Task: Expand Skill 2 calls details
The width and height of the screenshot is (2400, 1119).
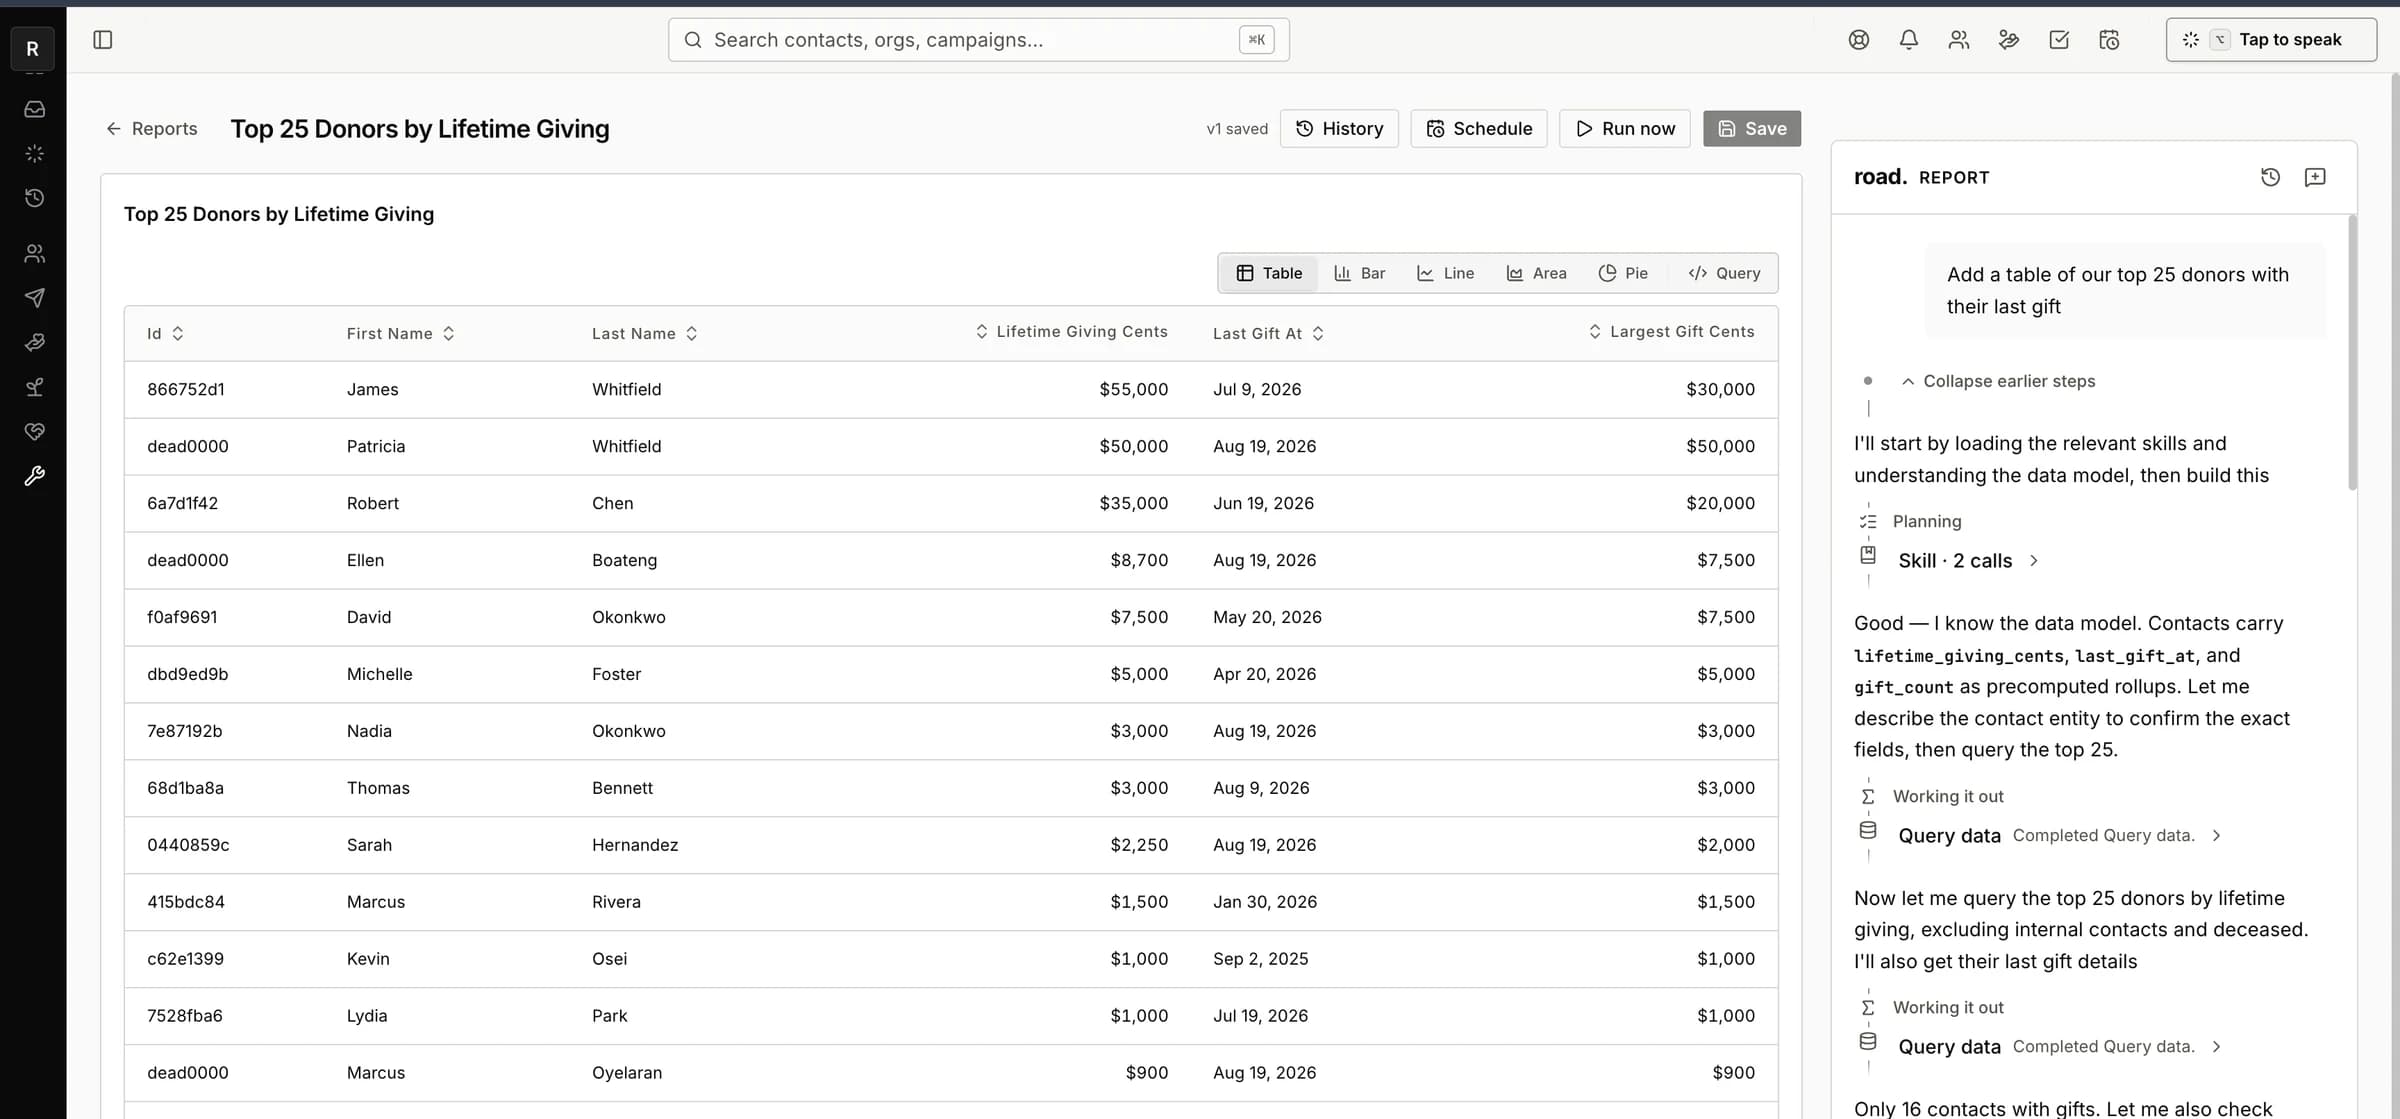Action: 1967,561
